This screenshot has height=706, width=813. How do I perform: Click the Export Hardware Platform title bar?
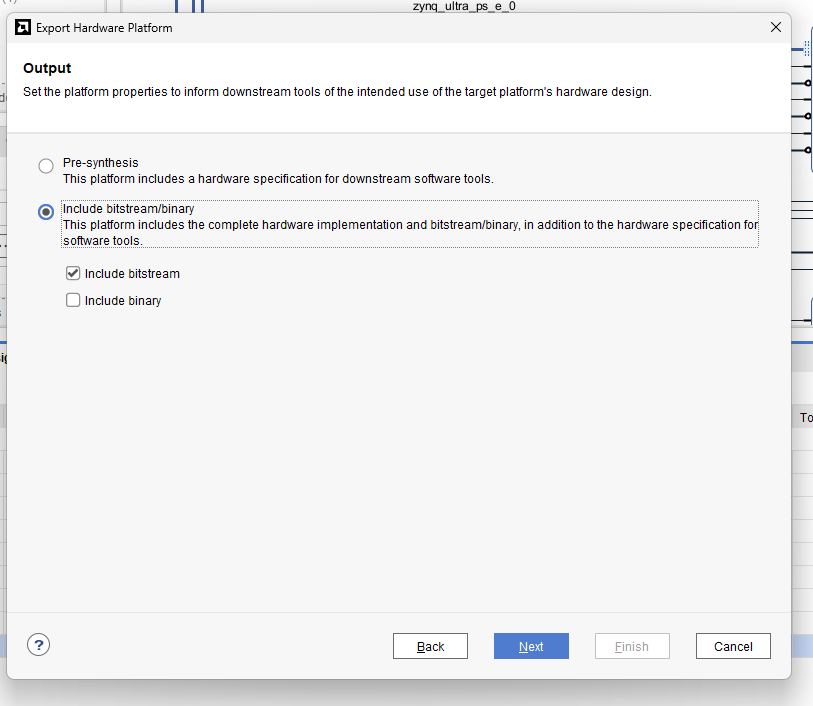point(400,28)
